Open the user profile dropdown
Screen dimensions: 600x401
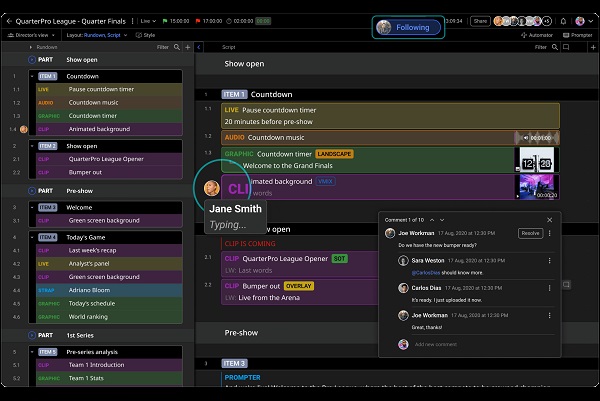[x=584, y=21]
